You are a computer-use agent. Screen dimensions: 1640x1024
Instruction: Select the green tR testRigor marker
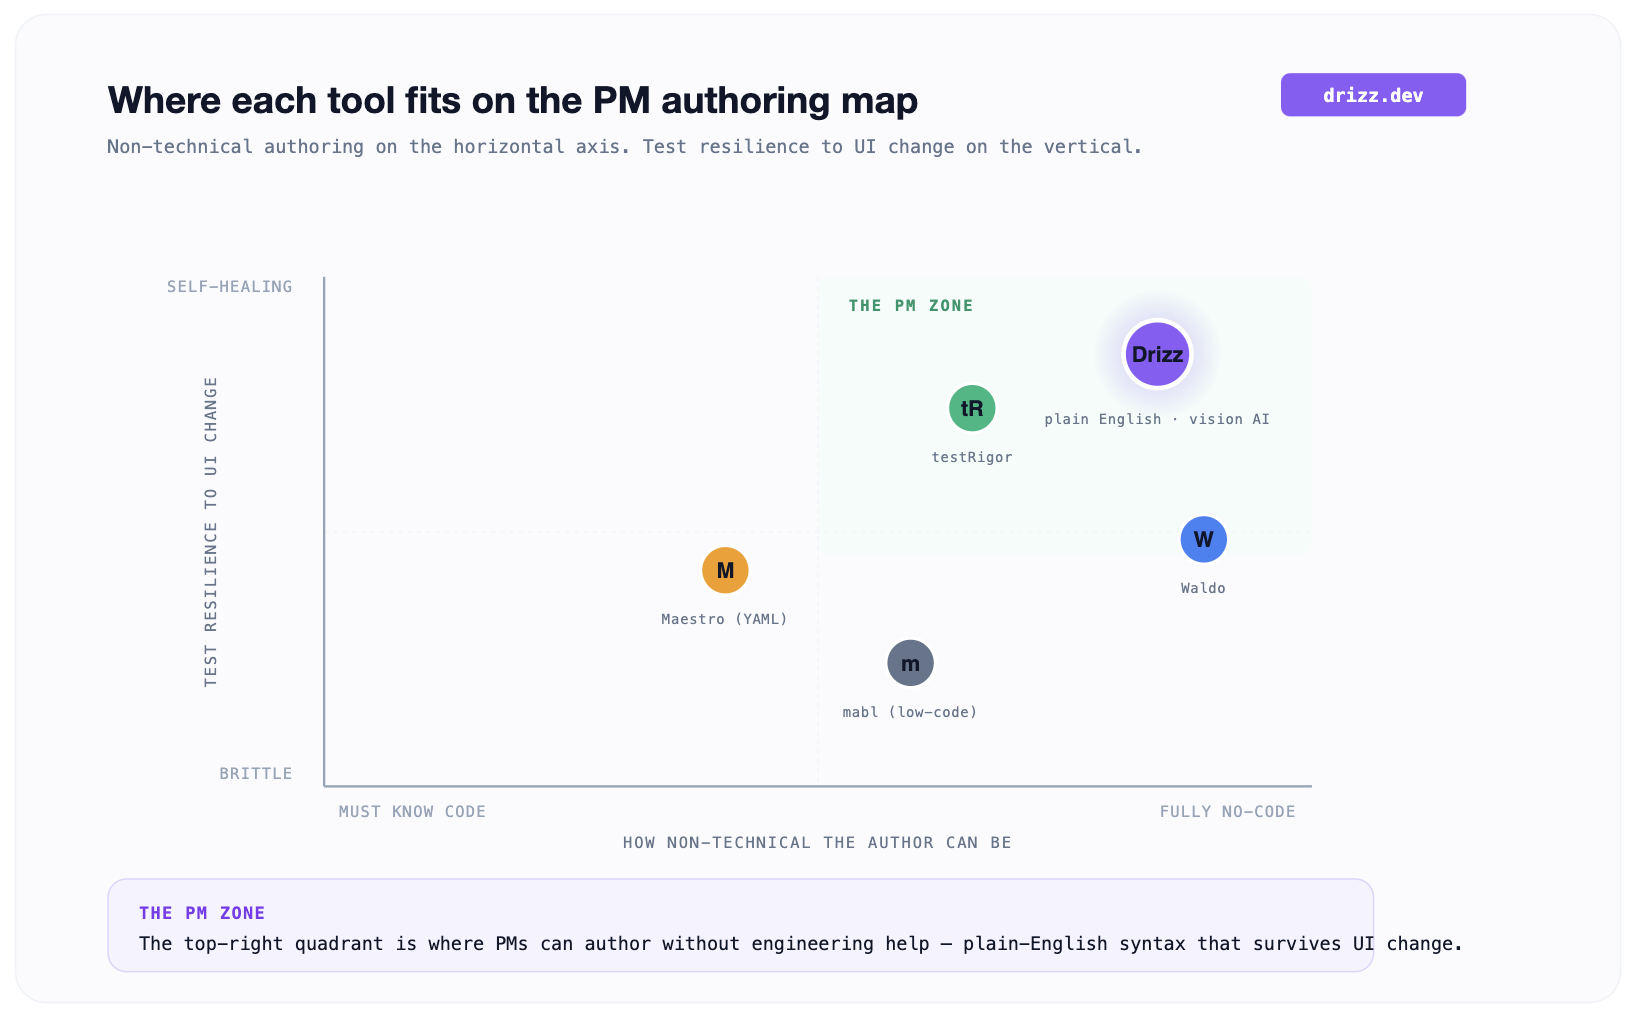tap(972, 408)
